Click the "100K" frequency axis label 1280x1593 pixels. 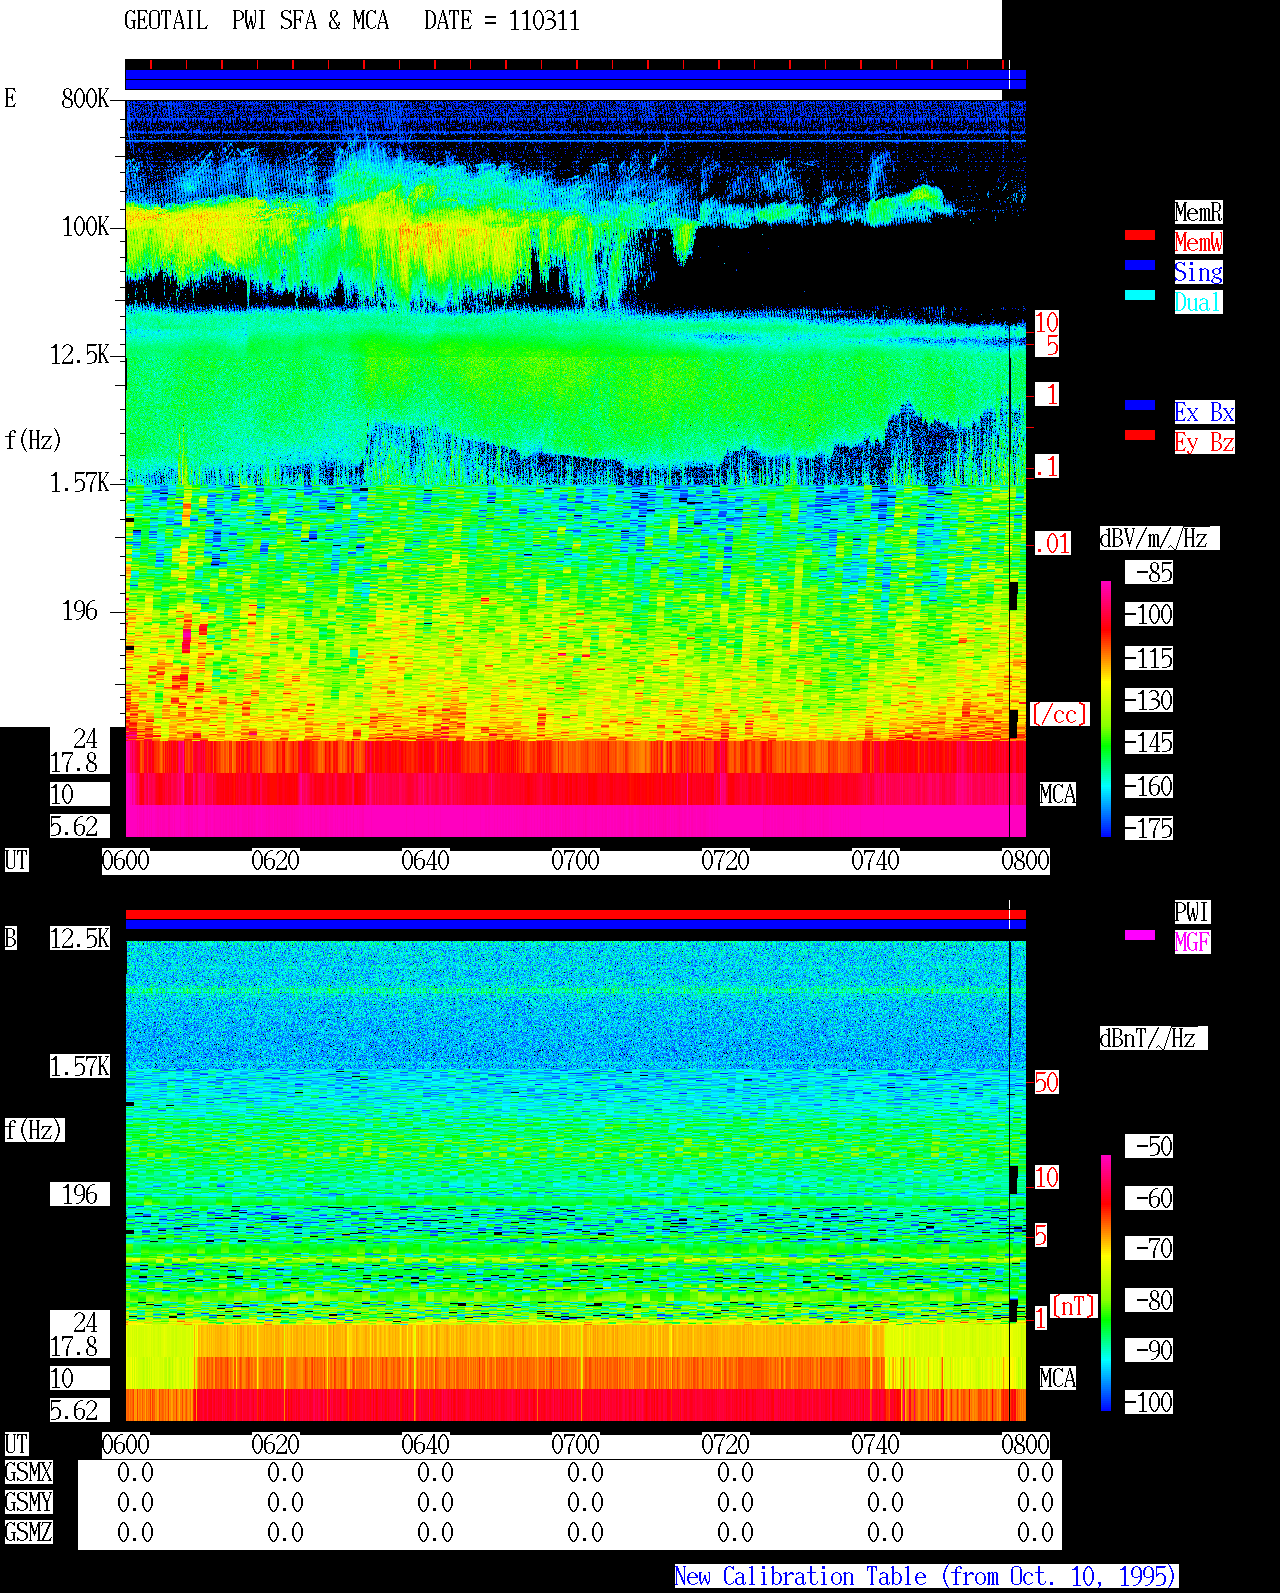86,227
